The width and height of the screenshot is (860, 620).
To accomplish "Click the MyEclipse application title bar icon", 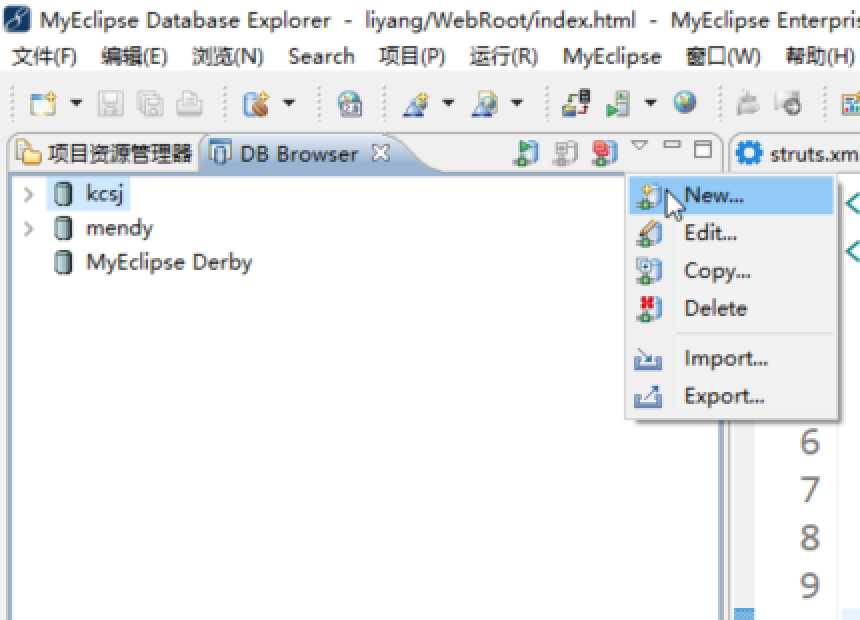I will tap(17, 20).
